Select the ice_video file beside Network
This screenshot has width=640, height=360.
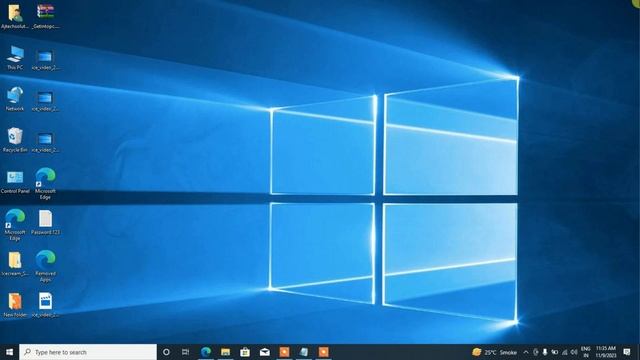[x=45, y=101]
